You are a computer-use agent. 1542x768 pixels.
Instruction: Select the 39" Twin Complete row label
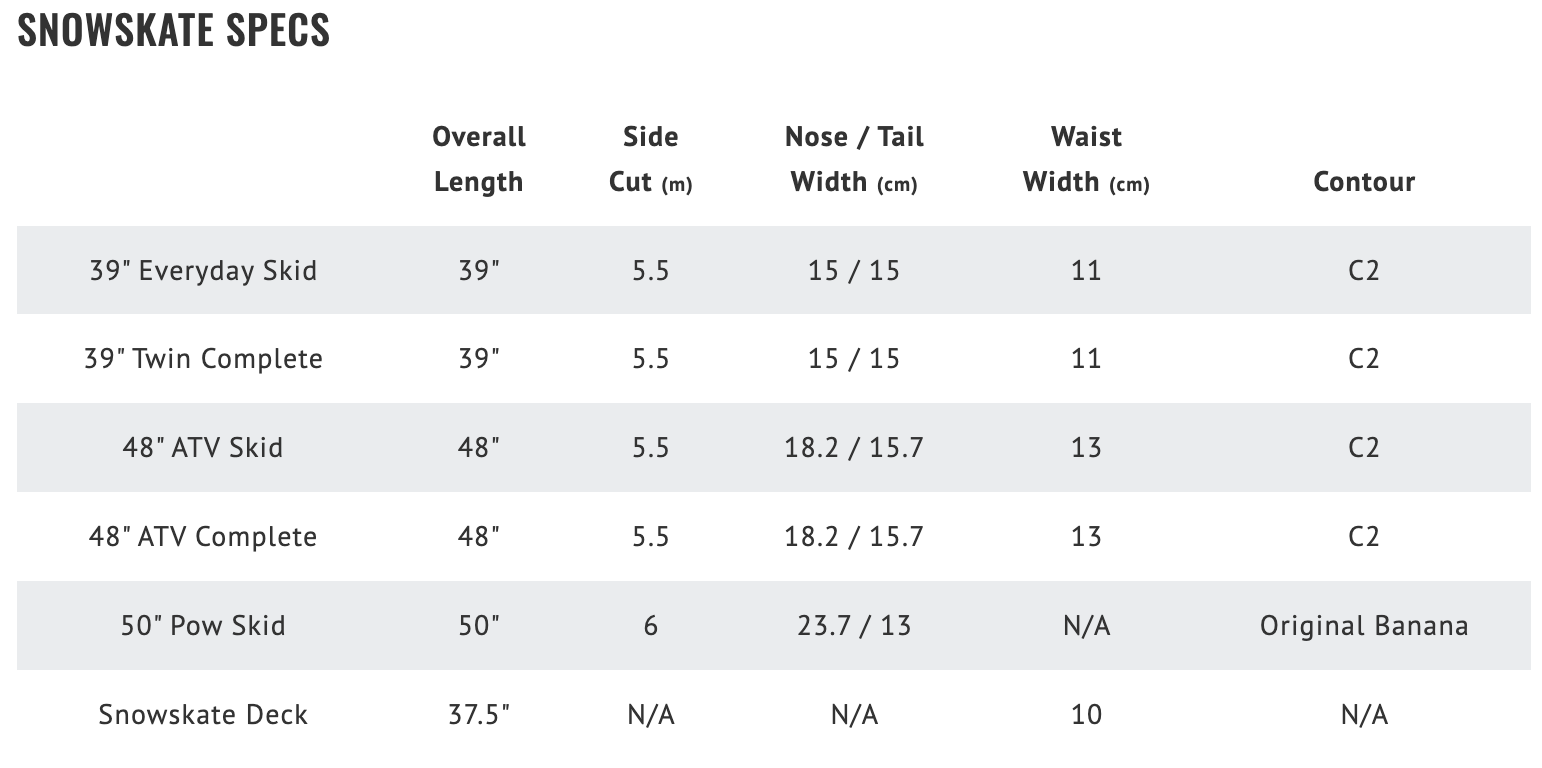point(203,359)
